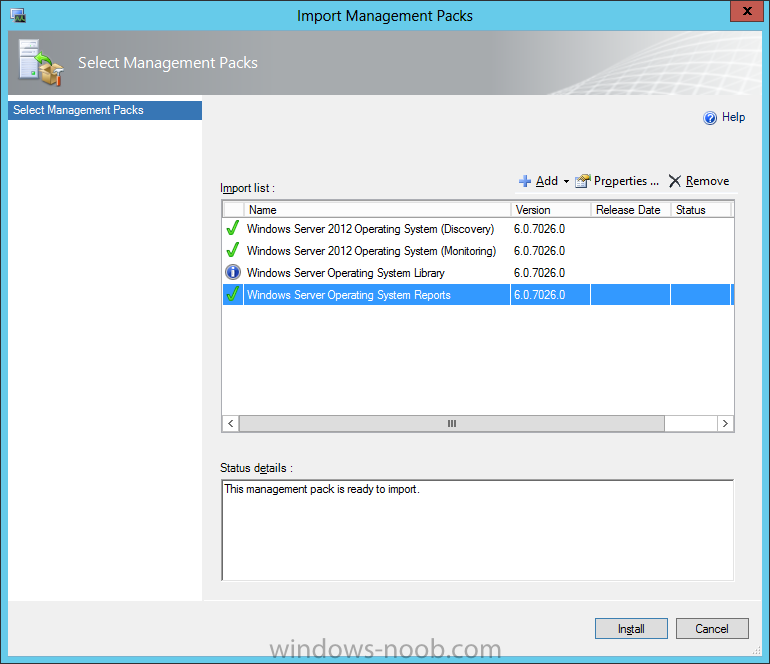Image resolution: width=770 pixels, height=664 pixels.
Task: Click the blue plus Add icon
Action: 525,181
